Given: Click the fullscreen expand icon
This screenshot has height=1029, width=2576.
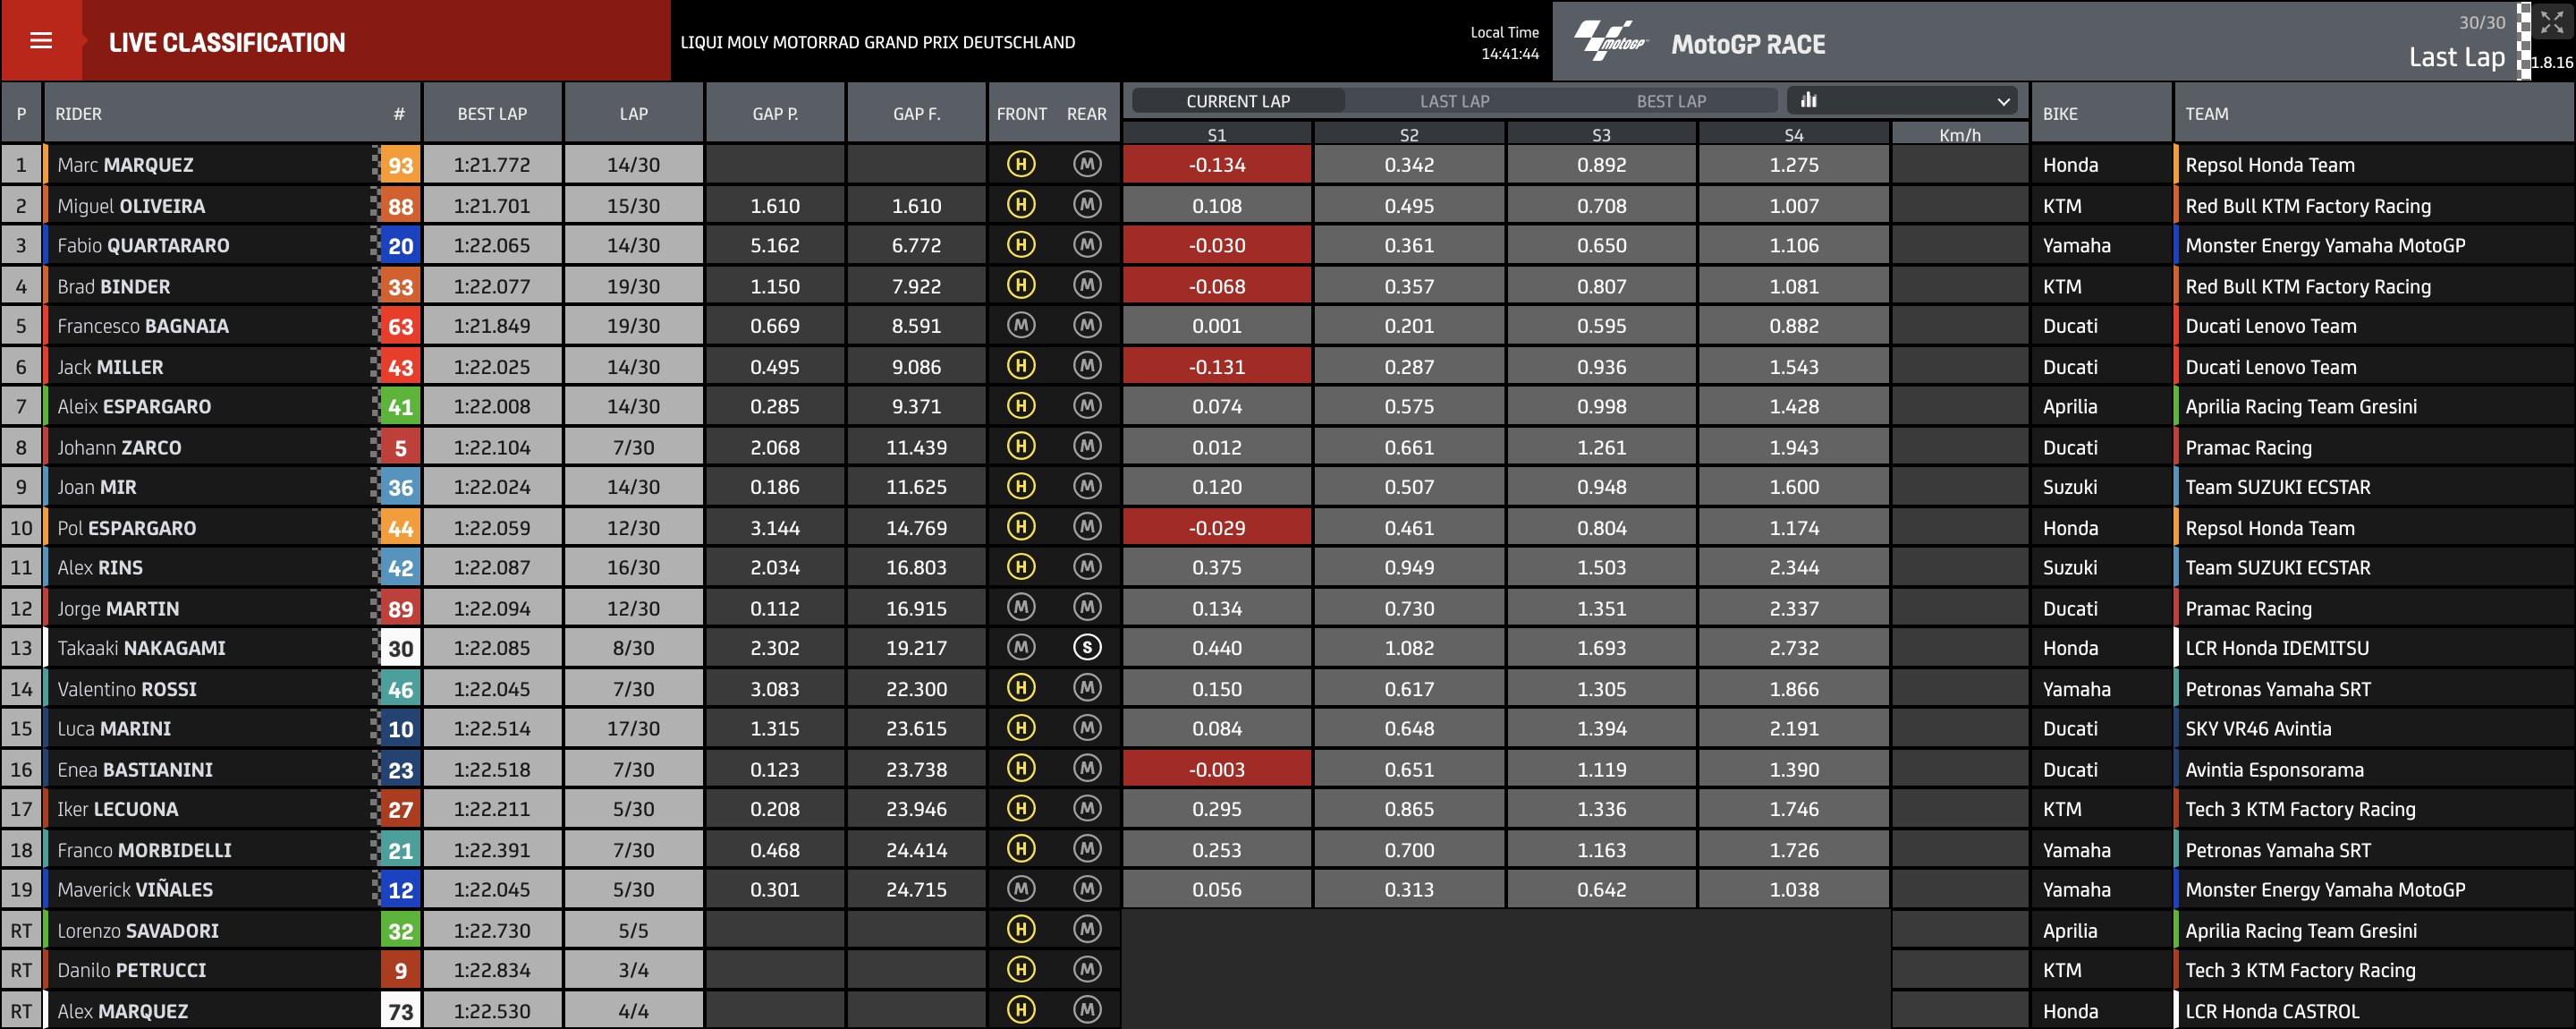Looking at the screenshot, I should [x=2553, y=22].
